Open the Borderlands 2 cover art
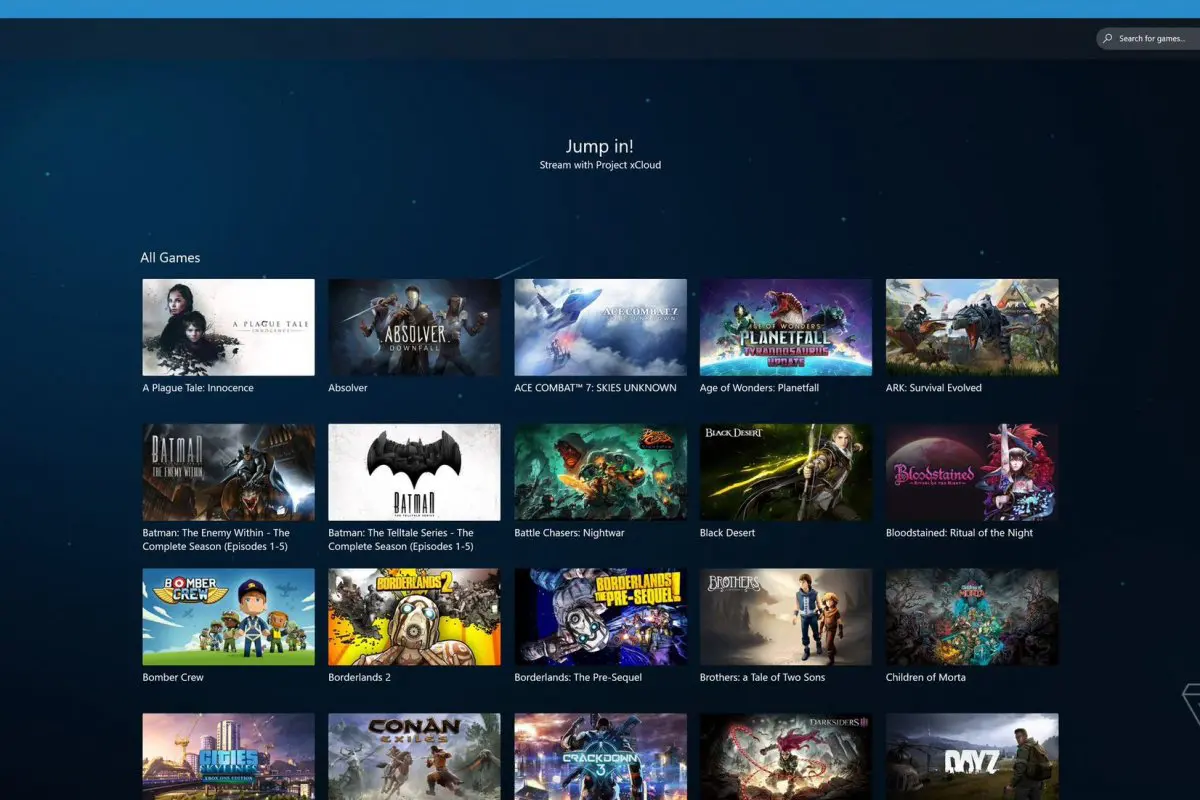The width and height of the screenshot is (1200, 800). point(414,617)
